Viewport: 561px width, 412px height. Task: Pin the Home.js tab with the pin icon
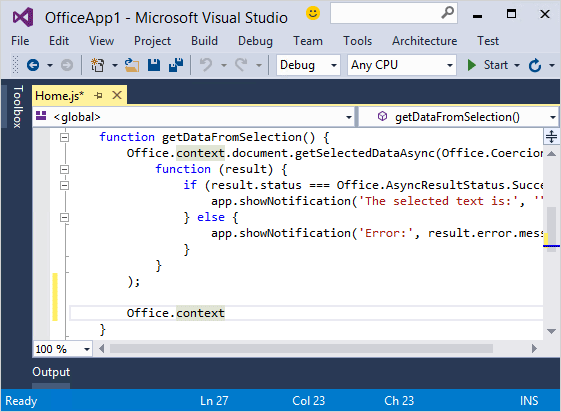(x=98, y=95)
